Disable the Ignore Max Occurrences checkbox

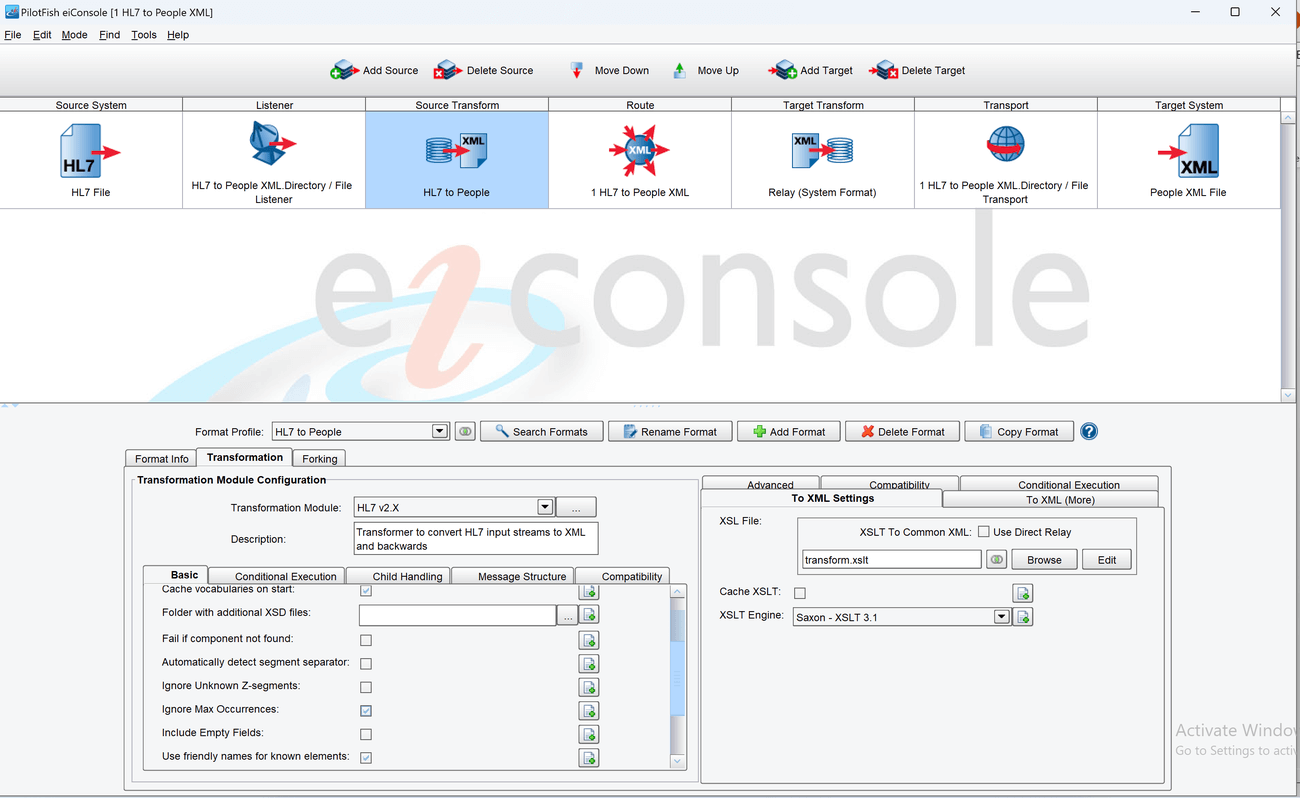(366, 710)
